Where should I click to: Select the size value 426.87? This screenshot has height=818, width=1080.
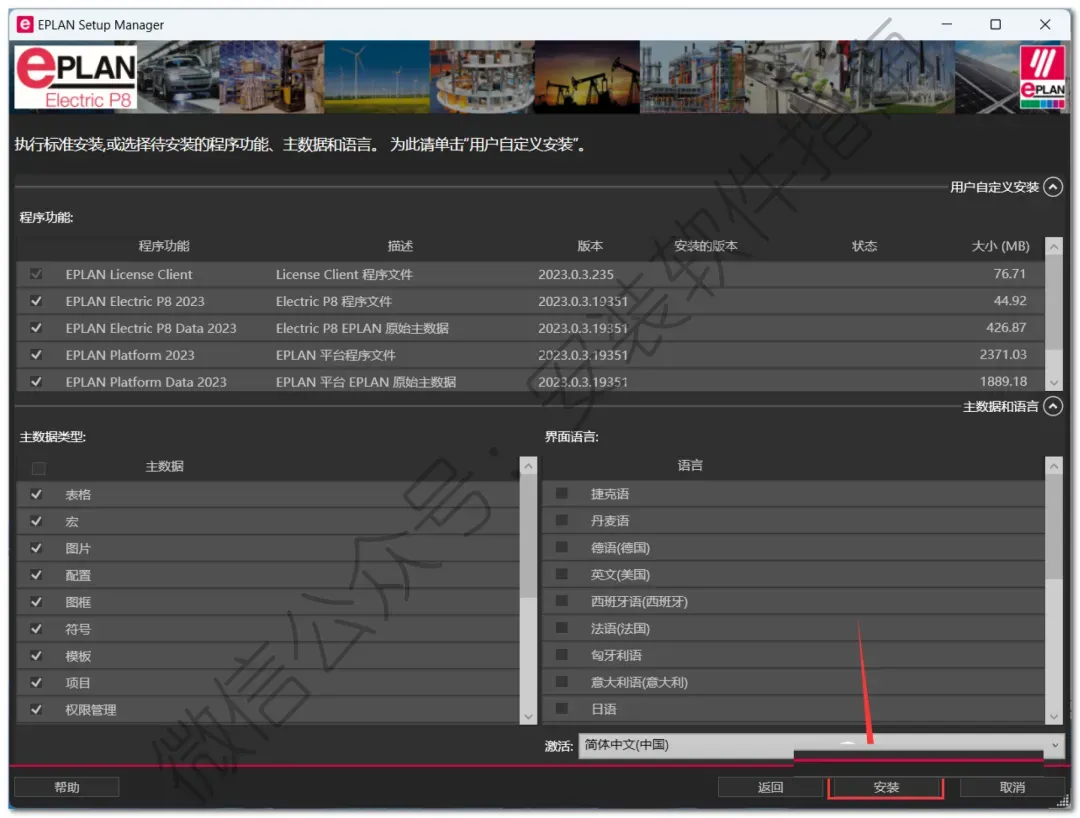1006,328
